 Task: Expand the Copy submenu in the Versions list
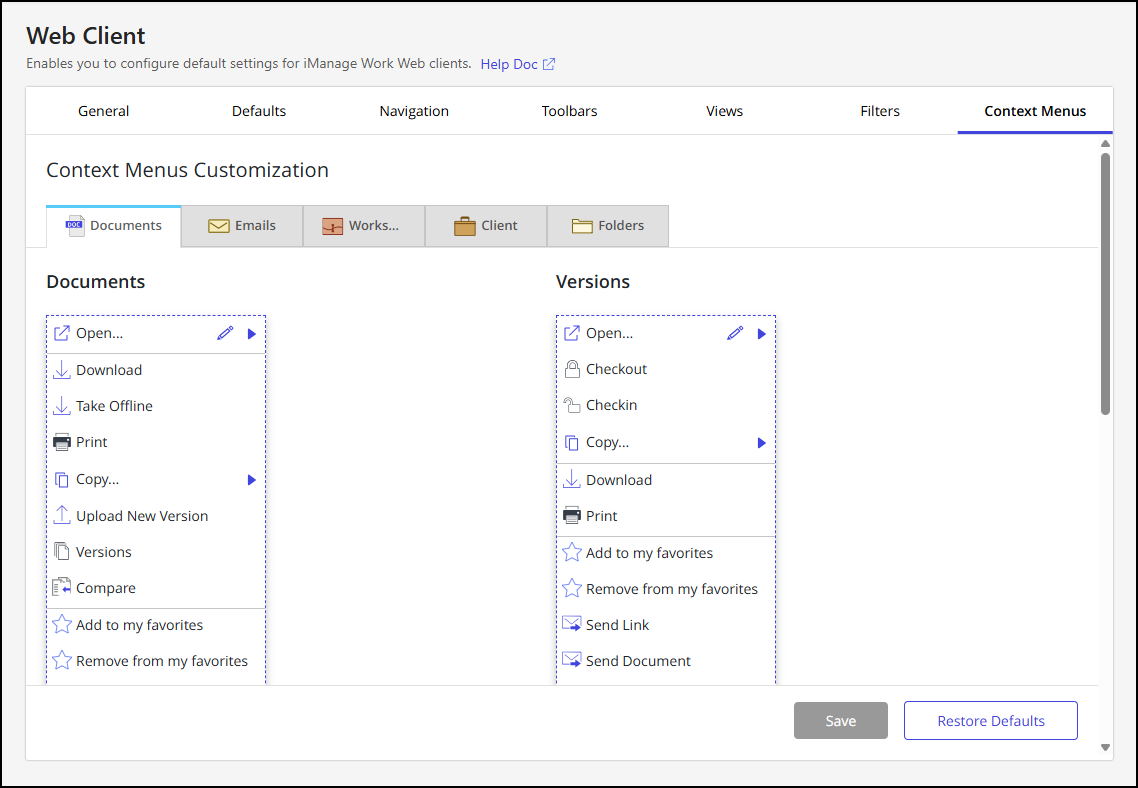pyautogui.click(x=762, y=442)
